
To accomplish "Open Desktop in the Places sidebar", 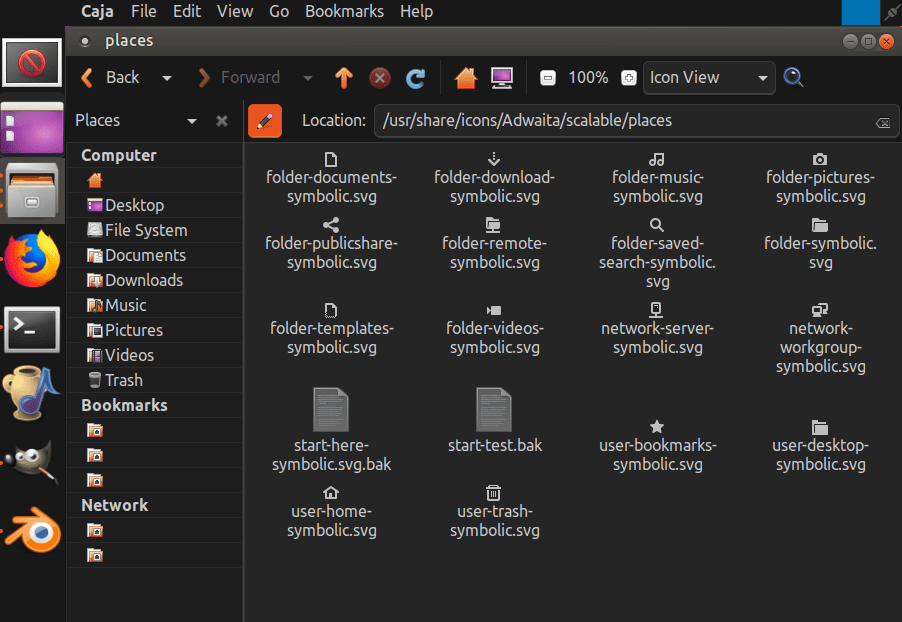I will point(154,205).
